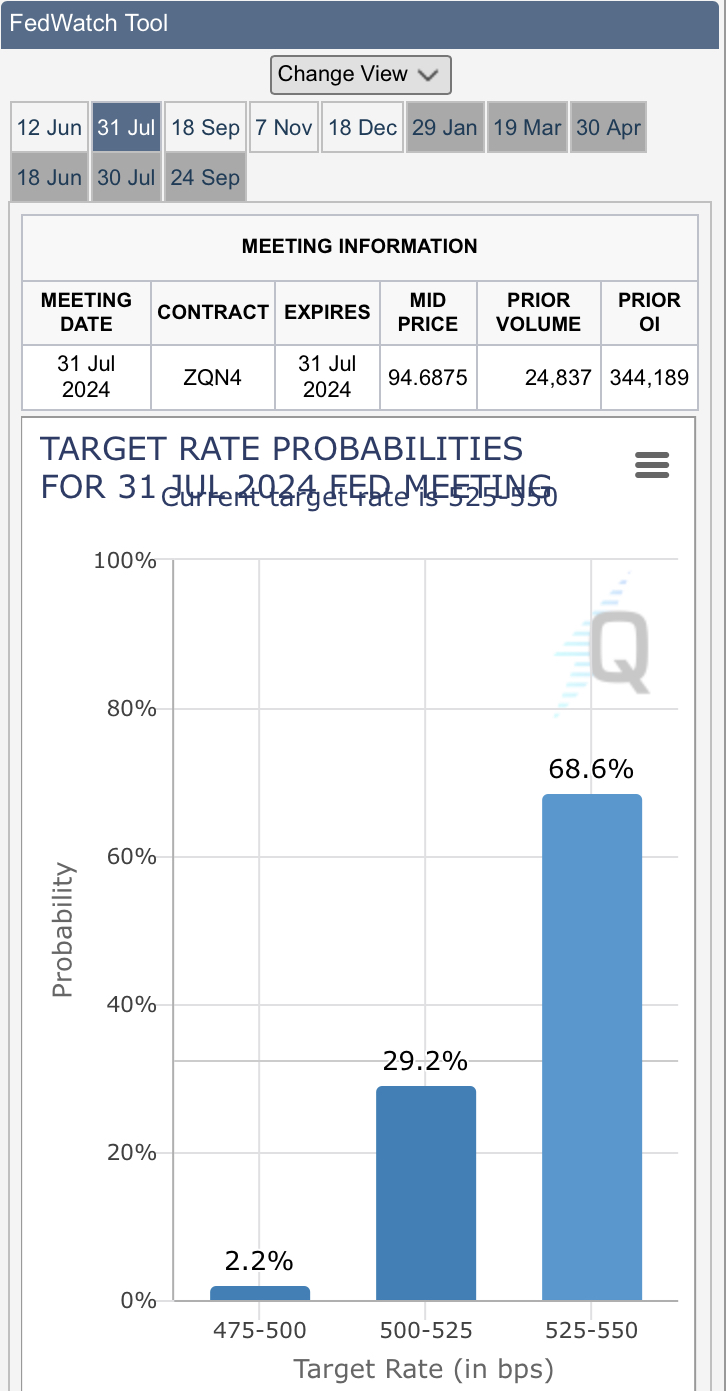Select the 24 Sep meeting tab
Screen dimensions: 728x1391
[x=205, y=177]
